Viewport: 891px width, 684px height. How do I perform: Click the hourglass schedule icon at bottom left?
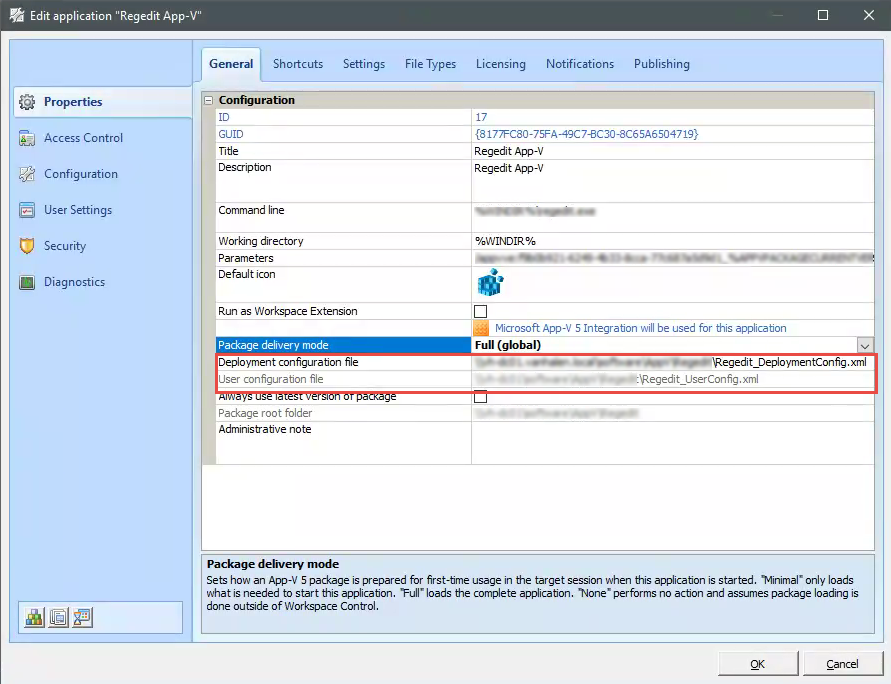81,617
